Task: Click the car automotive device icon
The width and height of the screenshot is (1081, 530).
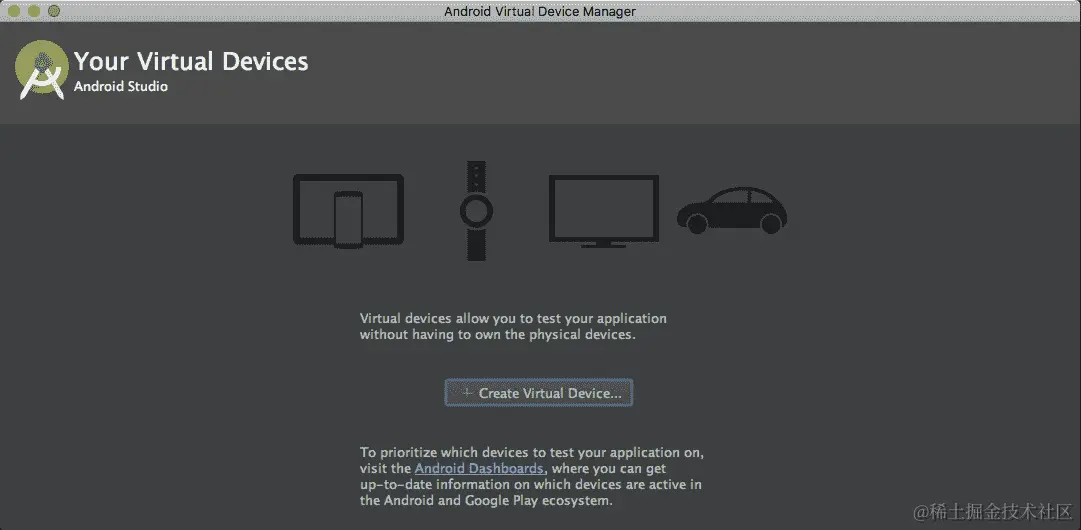Action: tap(732, 210)
